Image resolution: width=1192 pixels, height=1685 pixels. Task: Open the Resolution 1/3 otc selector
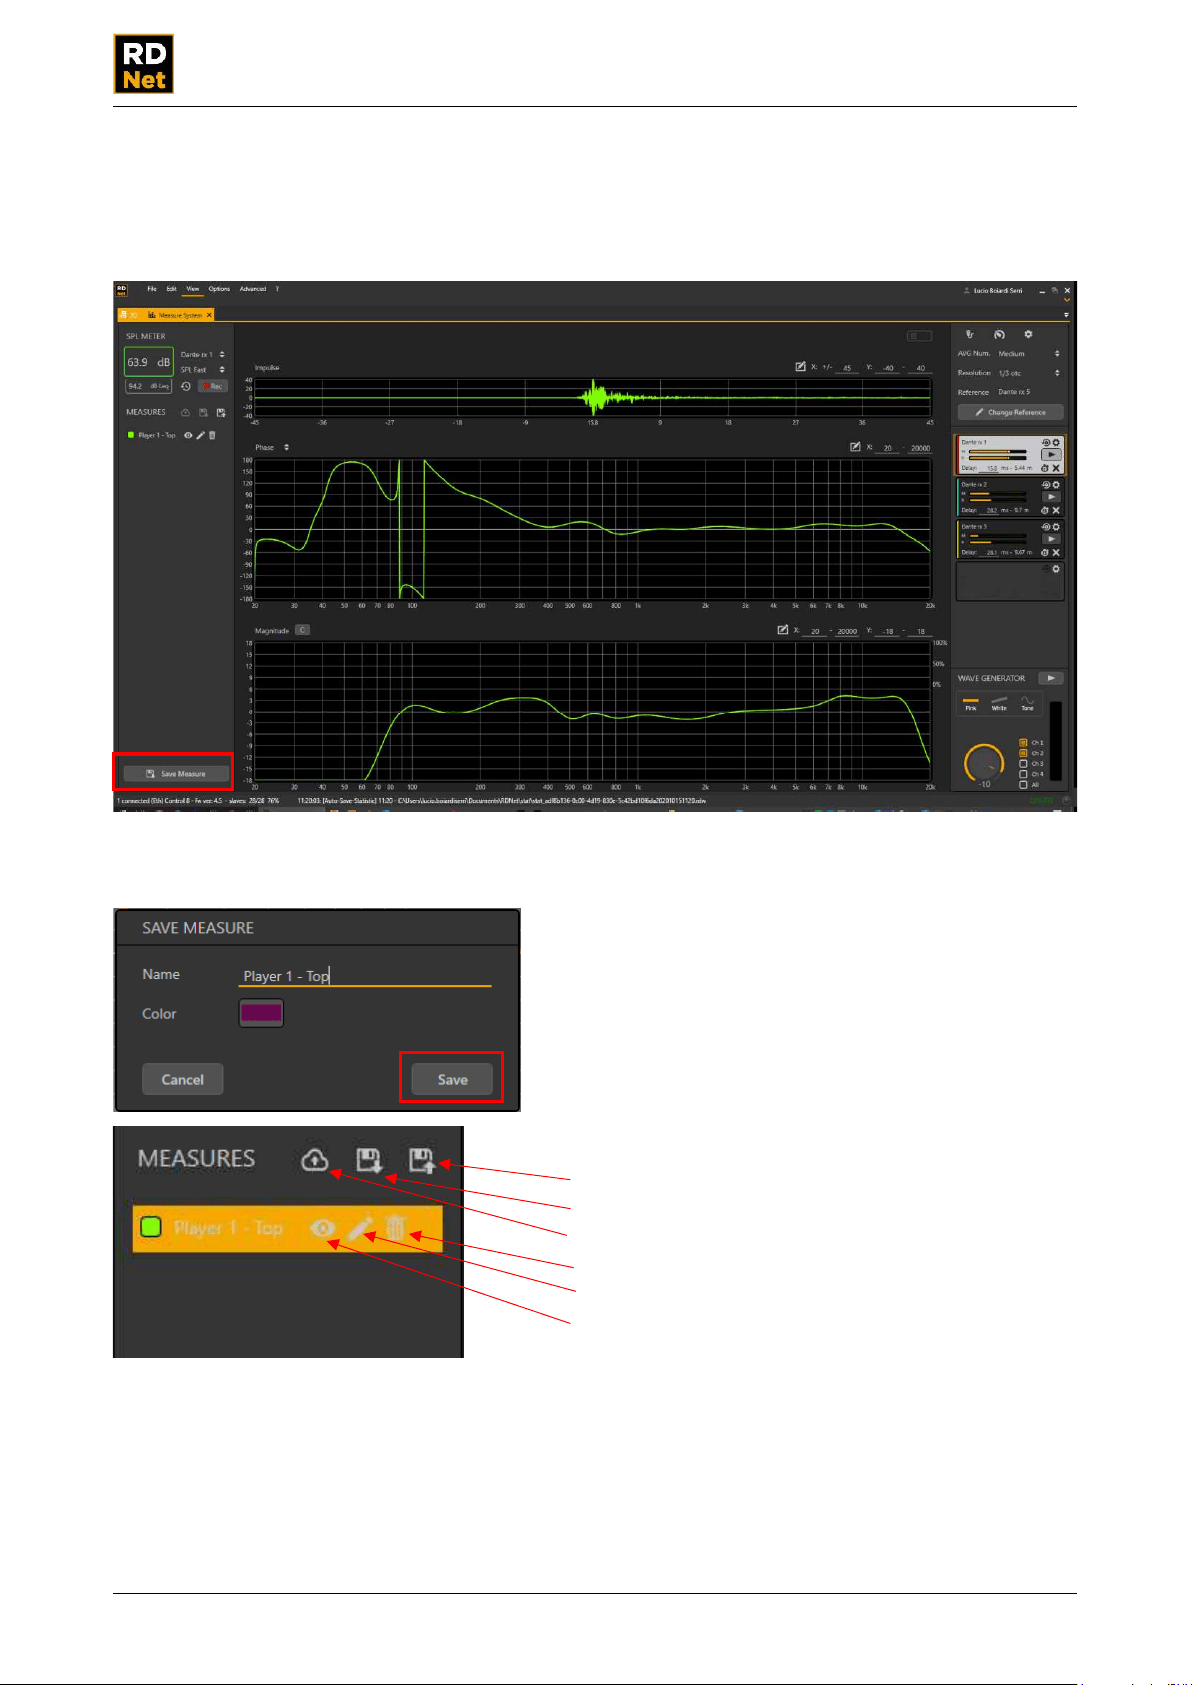click(x=1029, y=373)
